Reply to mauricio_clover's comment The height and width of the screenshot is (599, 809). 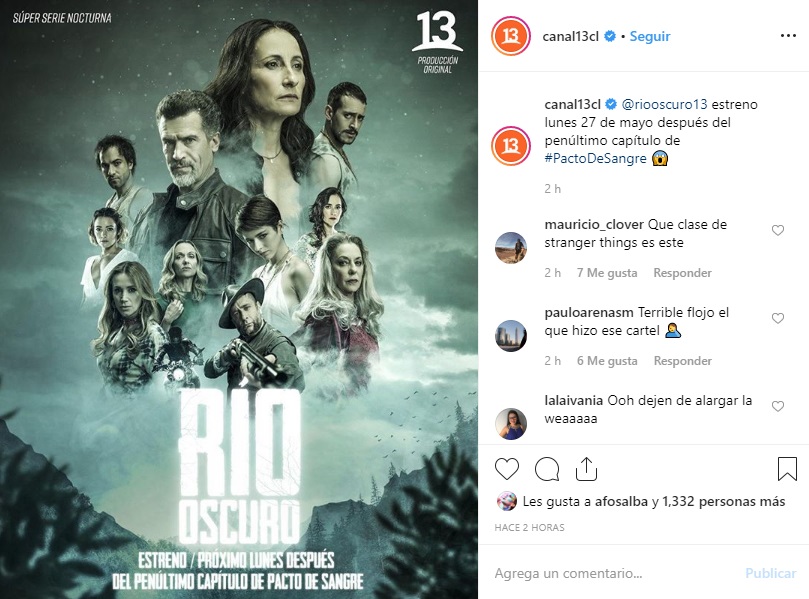[x=682, y=273]
